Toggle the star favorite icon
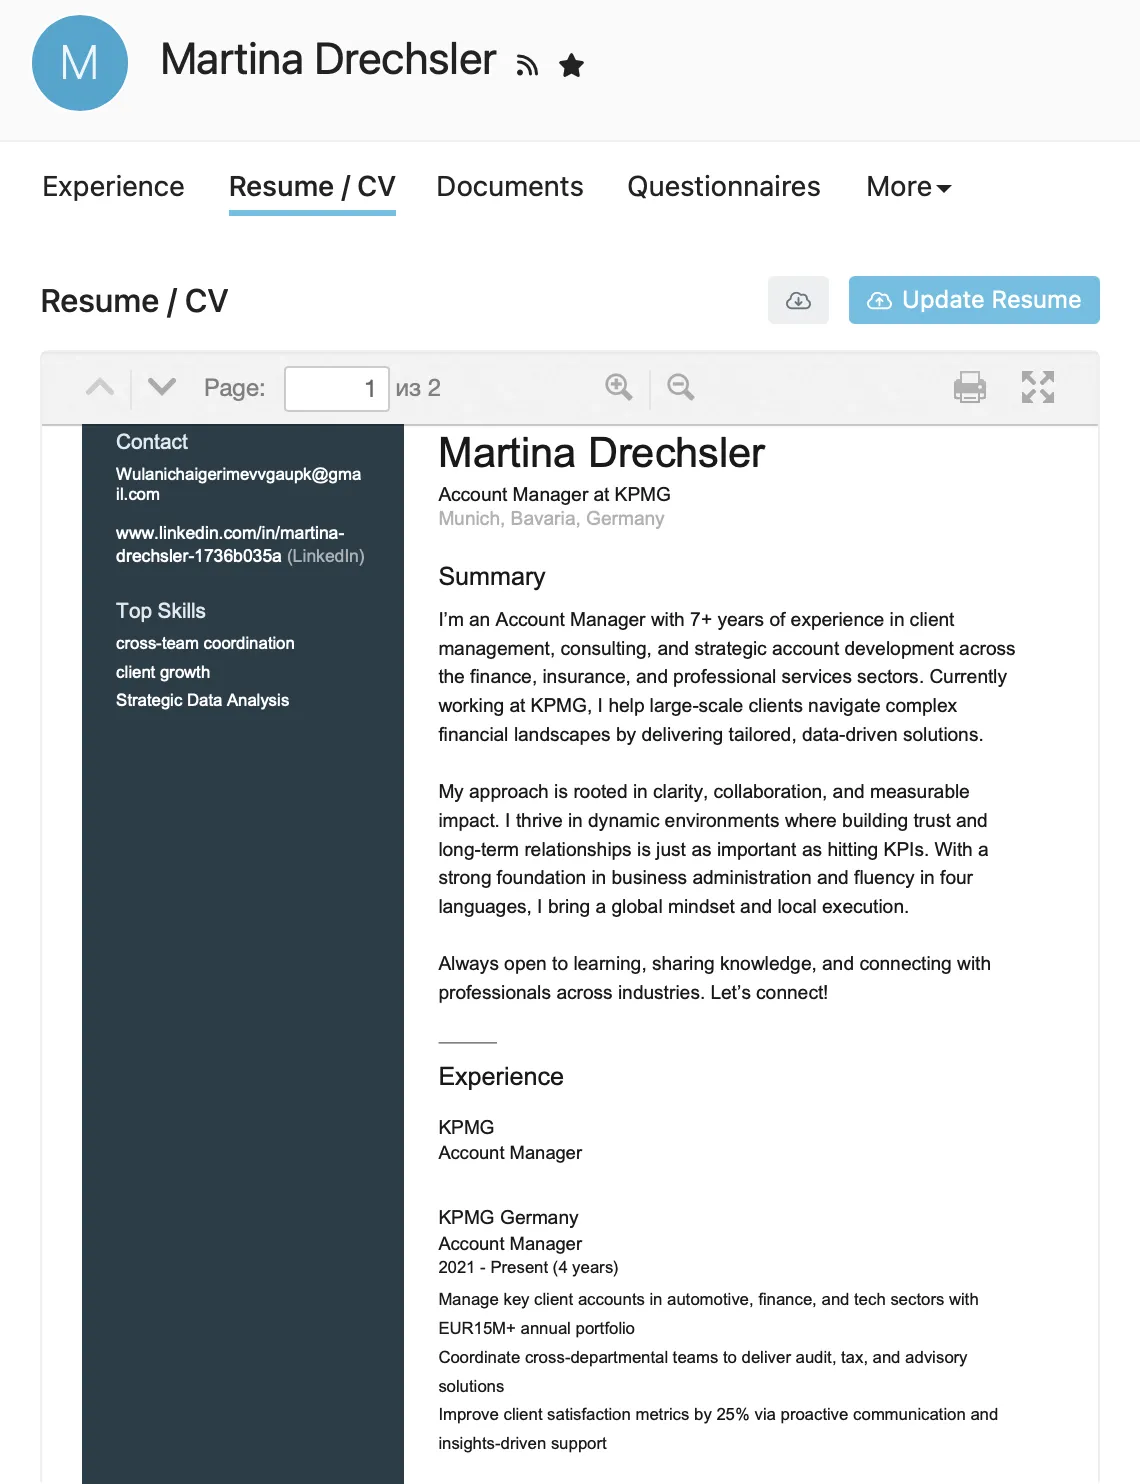The height and width of the screenshot is (1484, 1140). tap(571, 66)
